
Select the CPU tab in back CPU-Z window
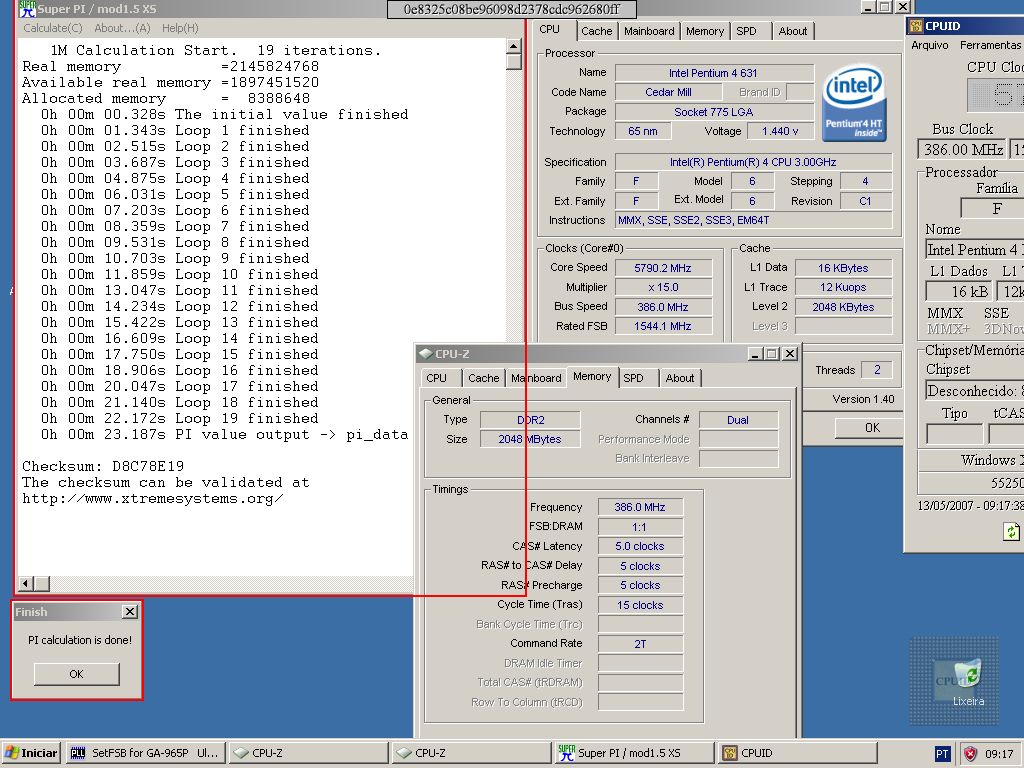(x=550, y=30)
